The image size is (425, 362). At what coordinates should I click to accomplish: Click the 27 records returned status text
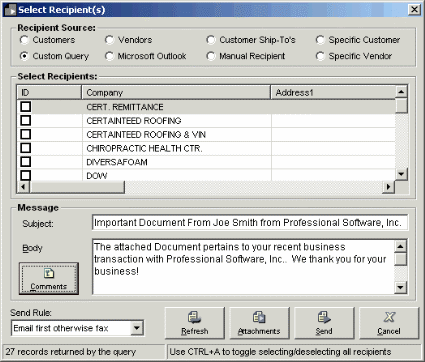pos(71,352)
